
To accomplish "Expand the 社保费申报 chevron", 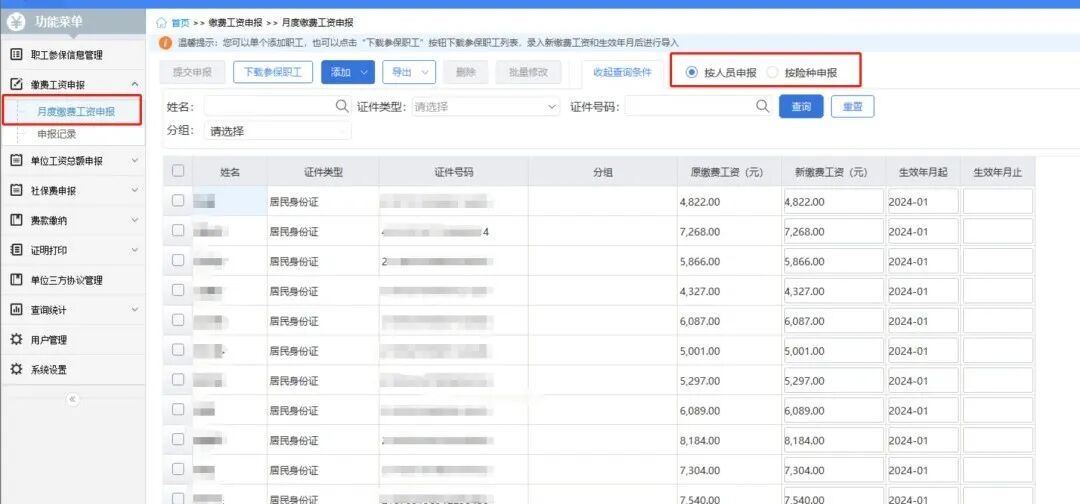I will (x=134, y=190).
